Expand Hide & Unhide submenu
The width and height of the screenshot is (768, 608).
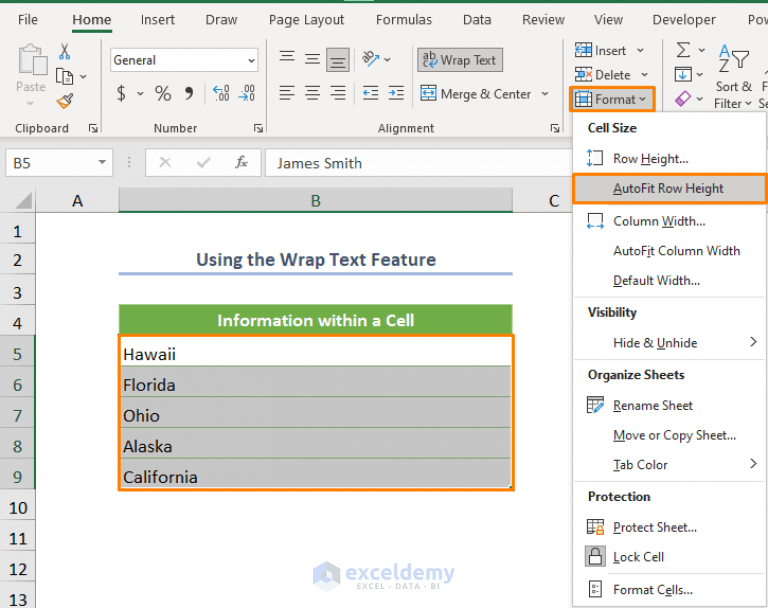pyautogui.click(x=669, y=343)
